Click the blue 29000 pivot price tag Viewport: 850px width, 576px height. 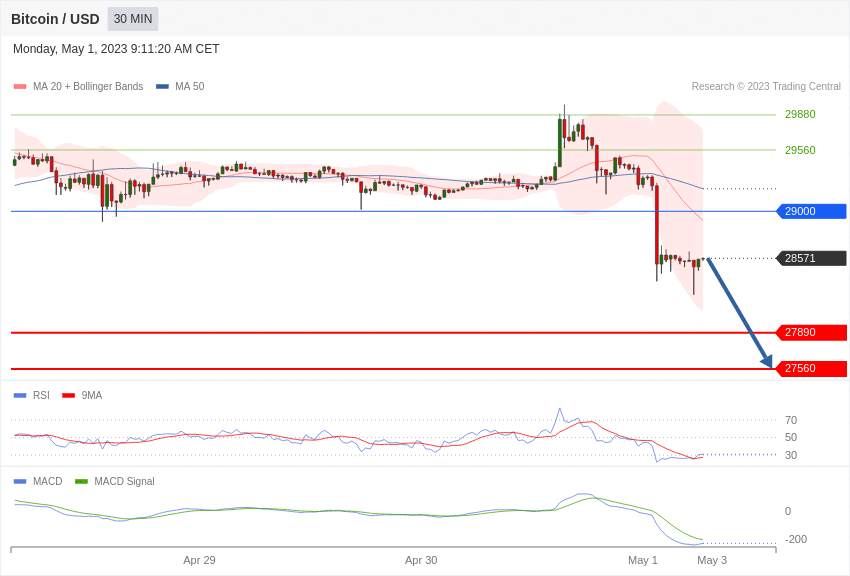pos(812,211)
